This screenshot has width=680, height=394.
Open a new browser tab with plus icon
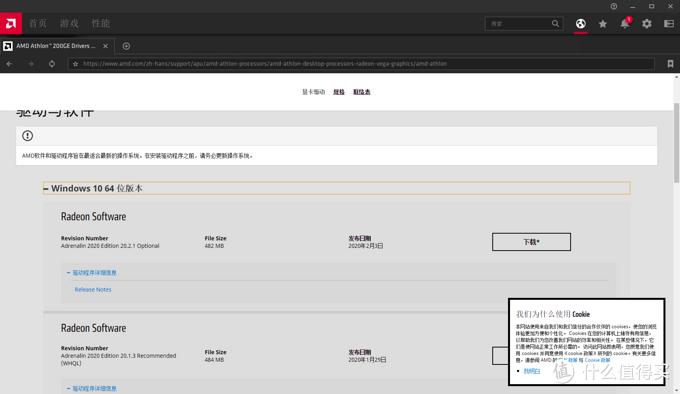tap(126, 46)
